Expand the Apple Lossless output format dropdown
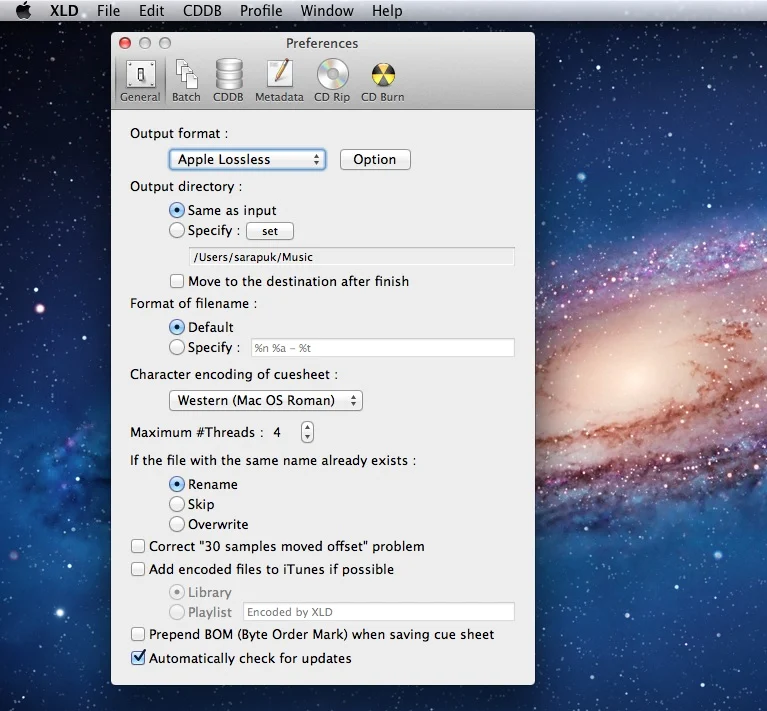 pyautogui.click(x=247, y=159)
